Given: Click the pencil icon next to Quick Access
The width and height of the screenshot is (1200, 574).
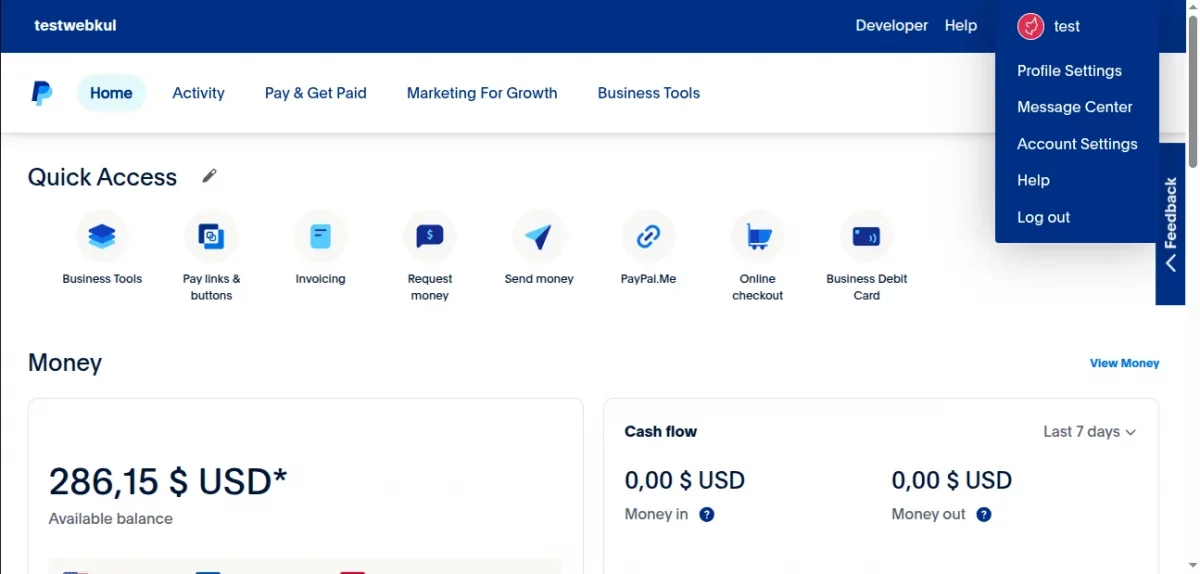Looking at the screenshot, I should click(x=209, y=176).
